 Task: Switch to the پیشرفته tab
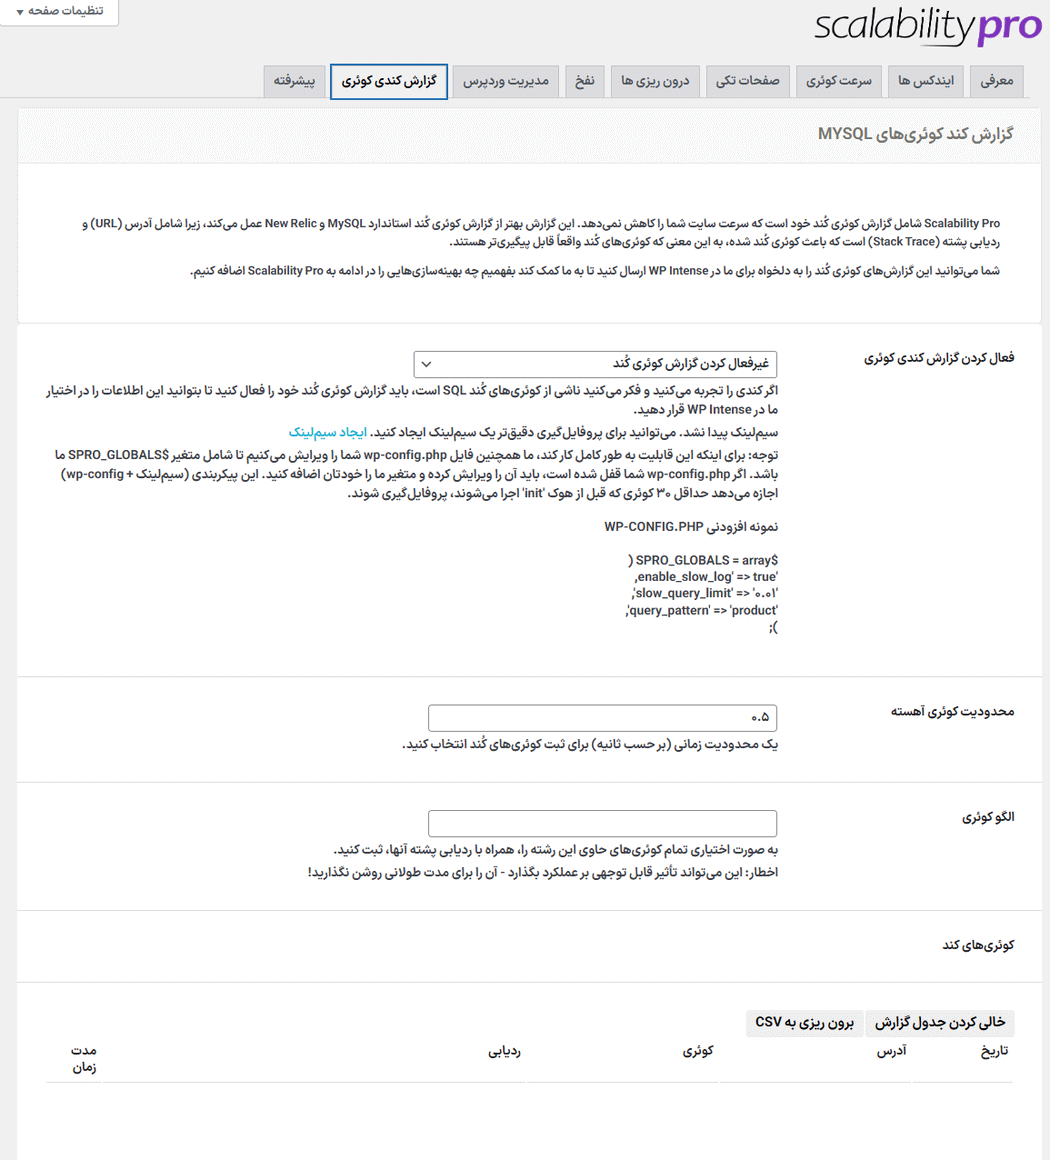(294, 81)
